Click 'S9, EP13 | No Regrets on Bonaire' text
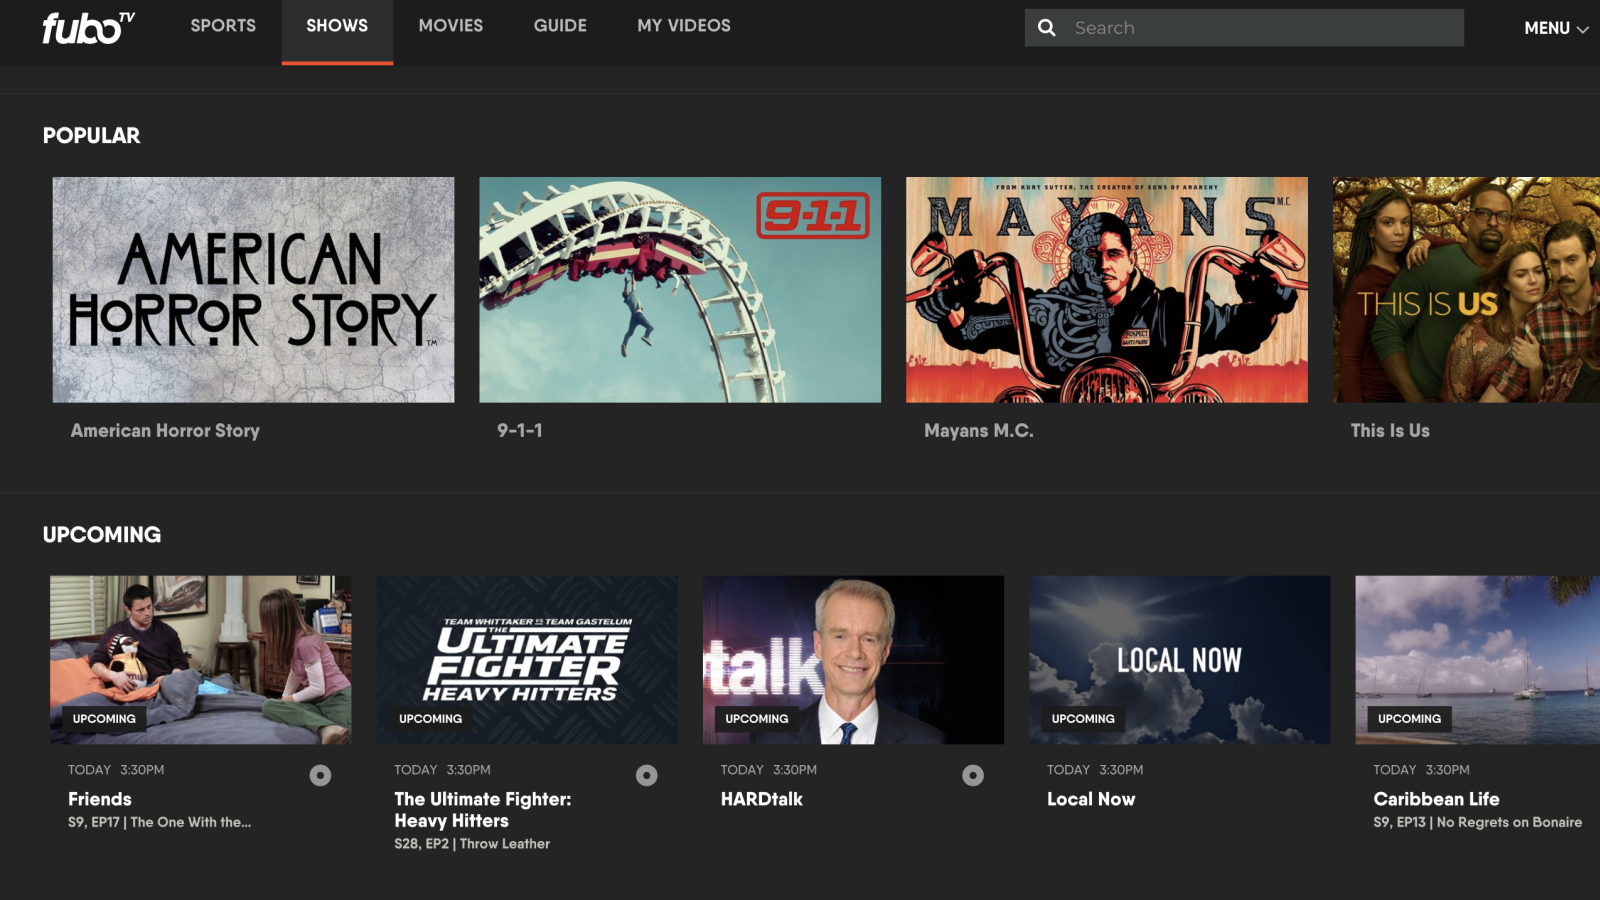Image resolution: width=1600 pixels, height=900 pixels. [1477, 822]
